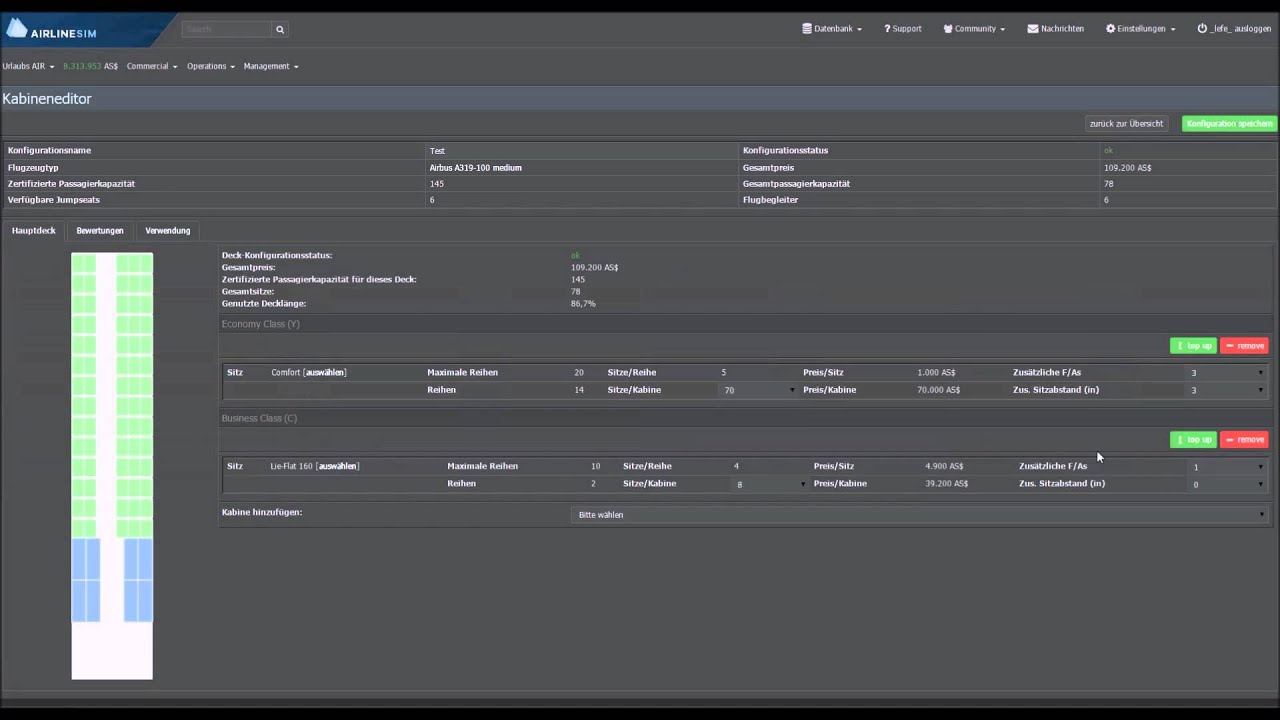This screenshot has width=1280, height=720.
Task: Click top up for Business Class
Action: pos(1193,440)
